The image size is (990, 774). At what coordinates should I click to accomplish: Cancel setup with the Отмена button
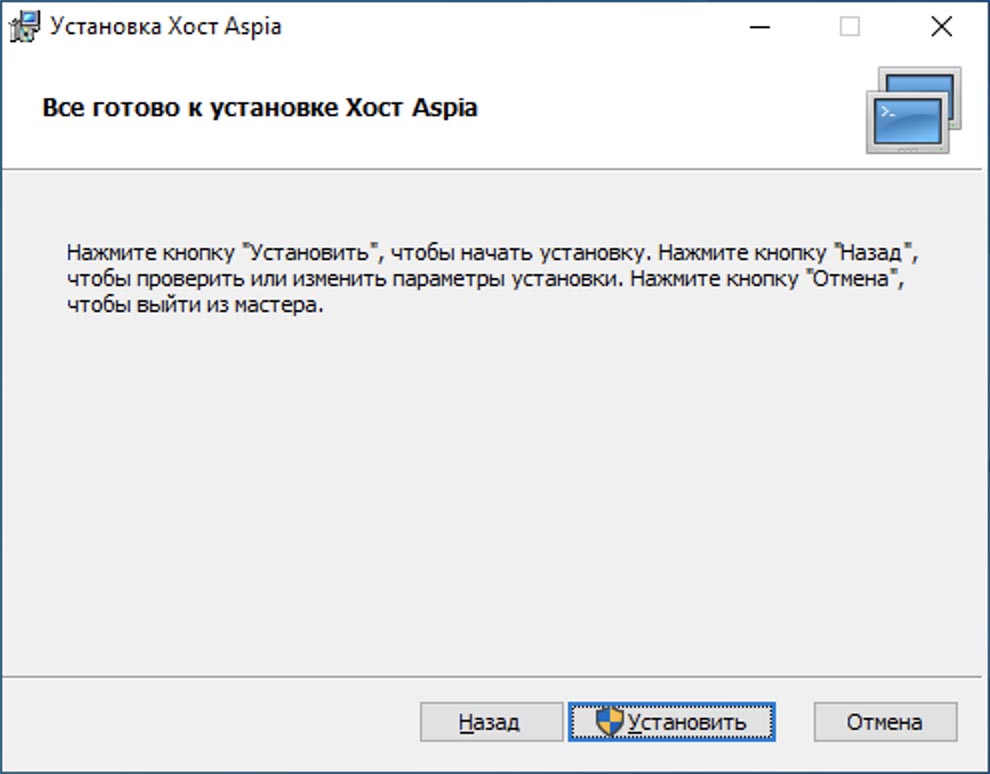tap(885, 722)
